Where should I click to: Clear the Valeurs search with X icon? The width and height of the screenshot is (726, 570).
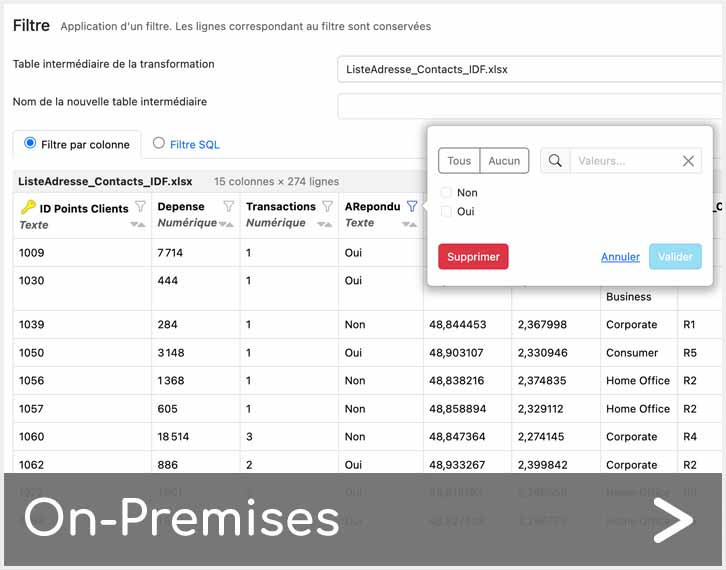tap(688, 161)
